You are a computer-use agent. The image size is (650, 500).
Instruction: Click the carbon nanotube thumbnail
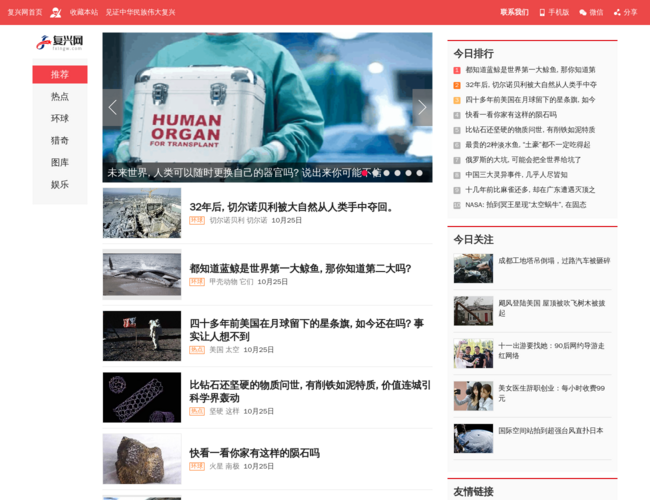[142, 398]
